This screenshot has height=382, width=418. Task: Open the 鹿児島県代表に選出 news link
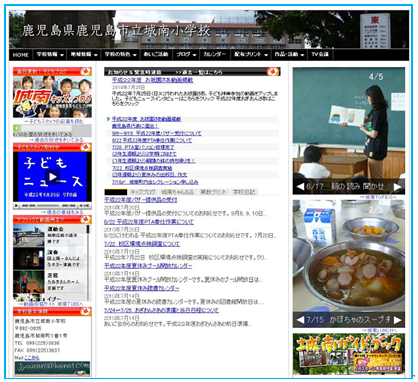pos(135,126)
